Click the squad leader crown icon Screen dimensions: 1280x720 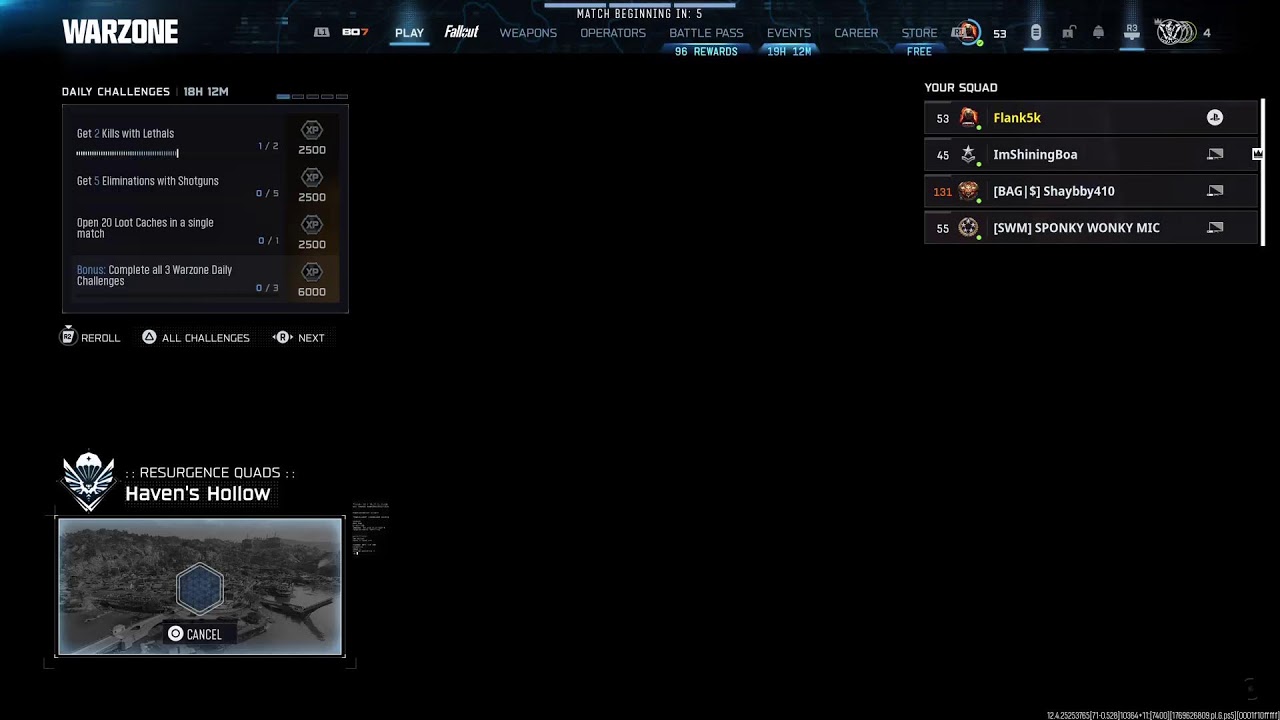(1257, 154)
